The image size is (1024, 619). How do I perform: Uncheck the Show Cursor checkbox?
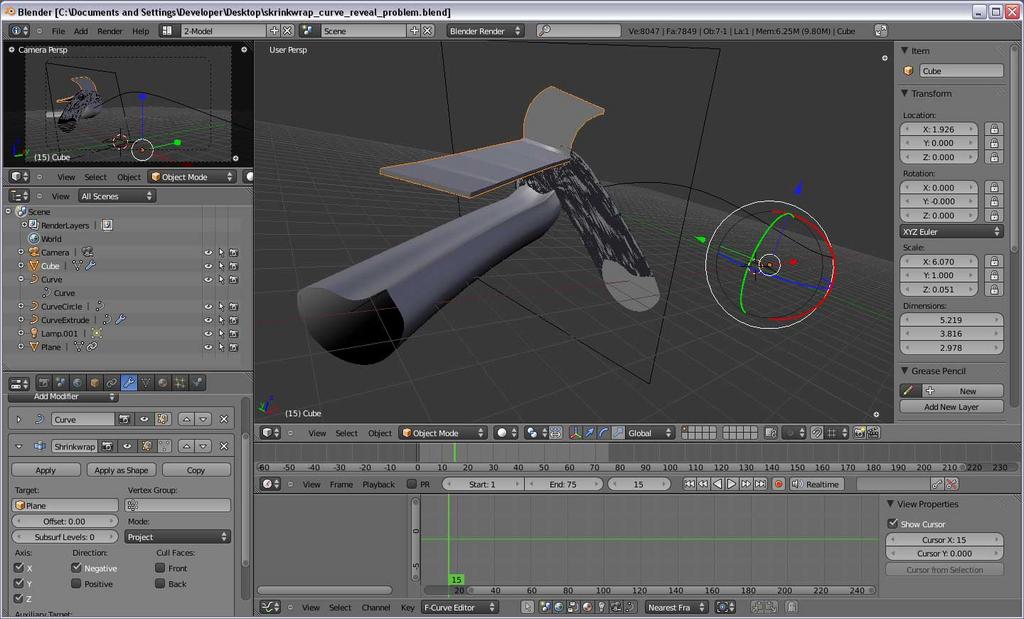893,523
